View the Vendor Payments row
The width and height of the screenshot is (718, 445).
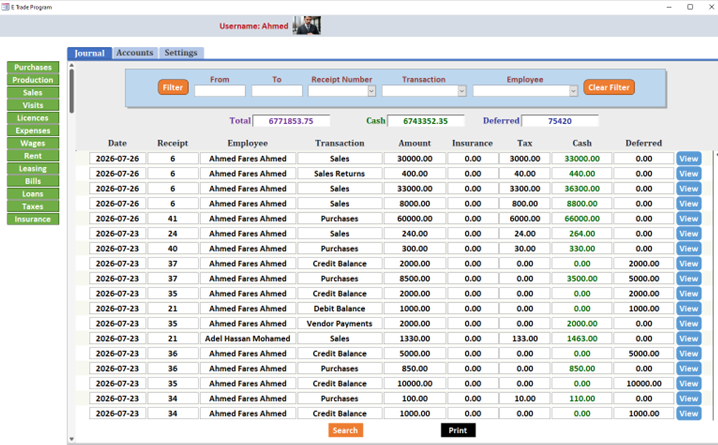click(689, 324)
